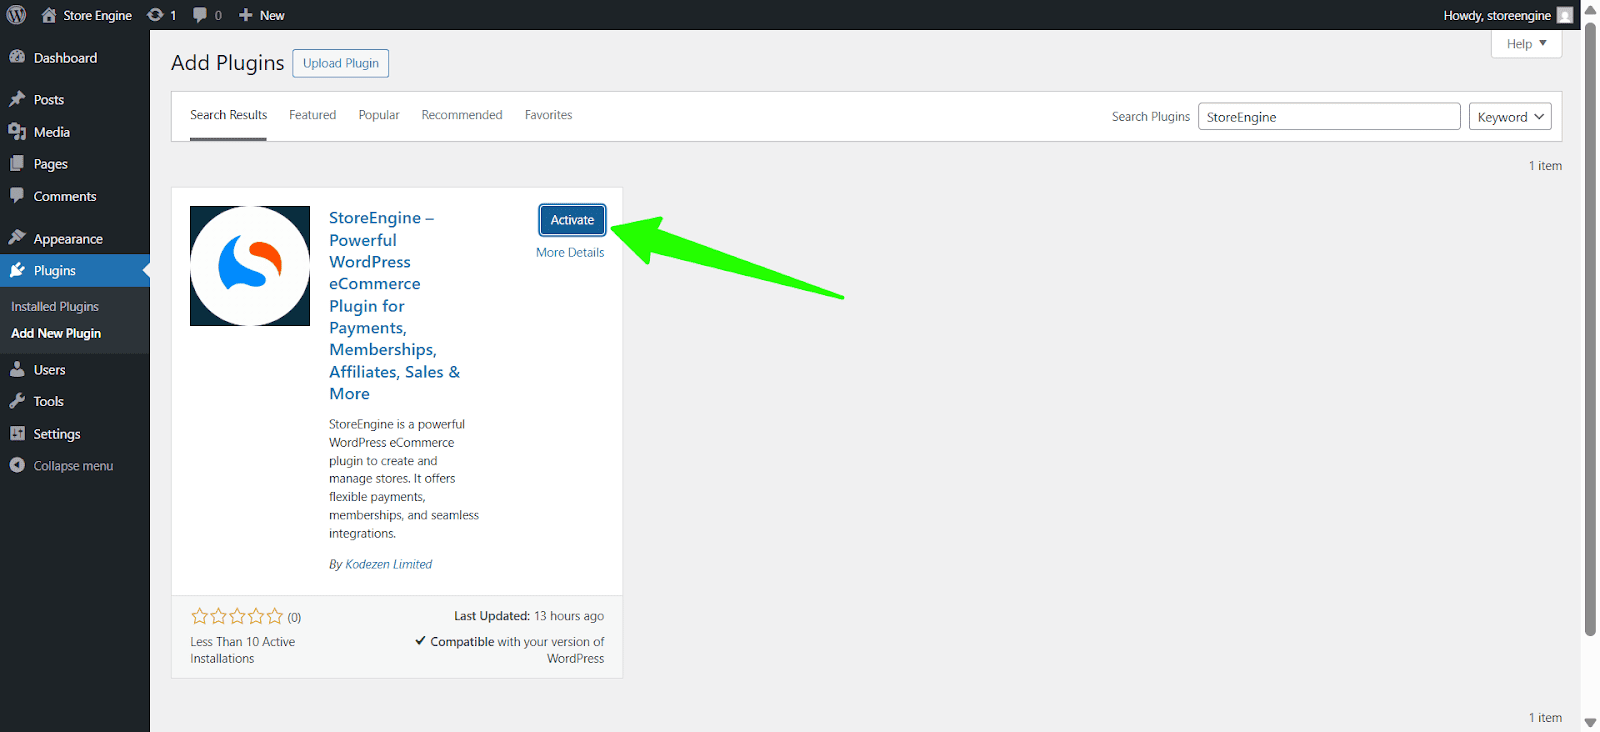1600x732 pixels.
Task: Open Installed Plugins submenu item
Action: click(55, 307)
